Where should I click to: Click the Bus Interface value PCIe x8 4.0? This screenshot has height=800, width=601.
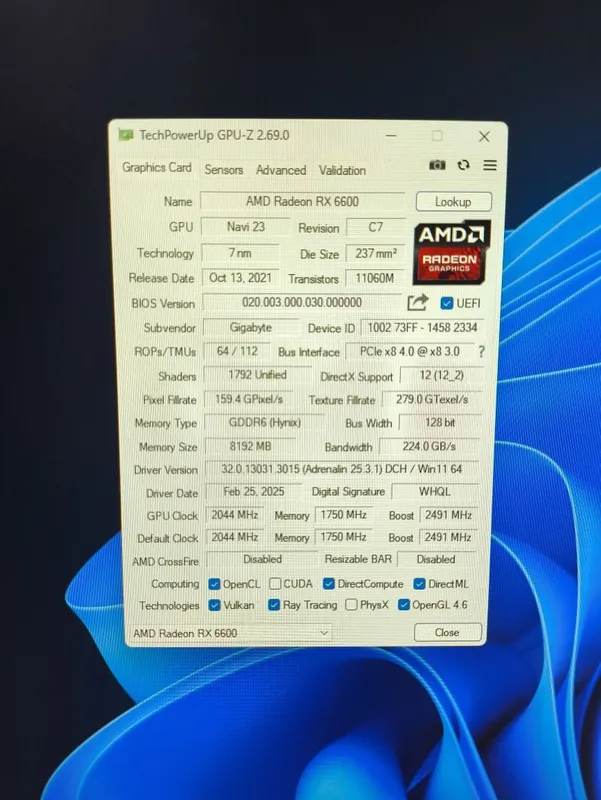point(410,352)
